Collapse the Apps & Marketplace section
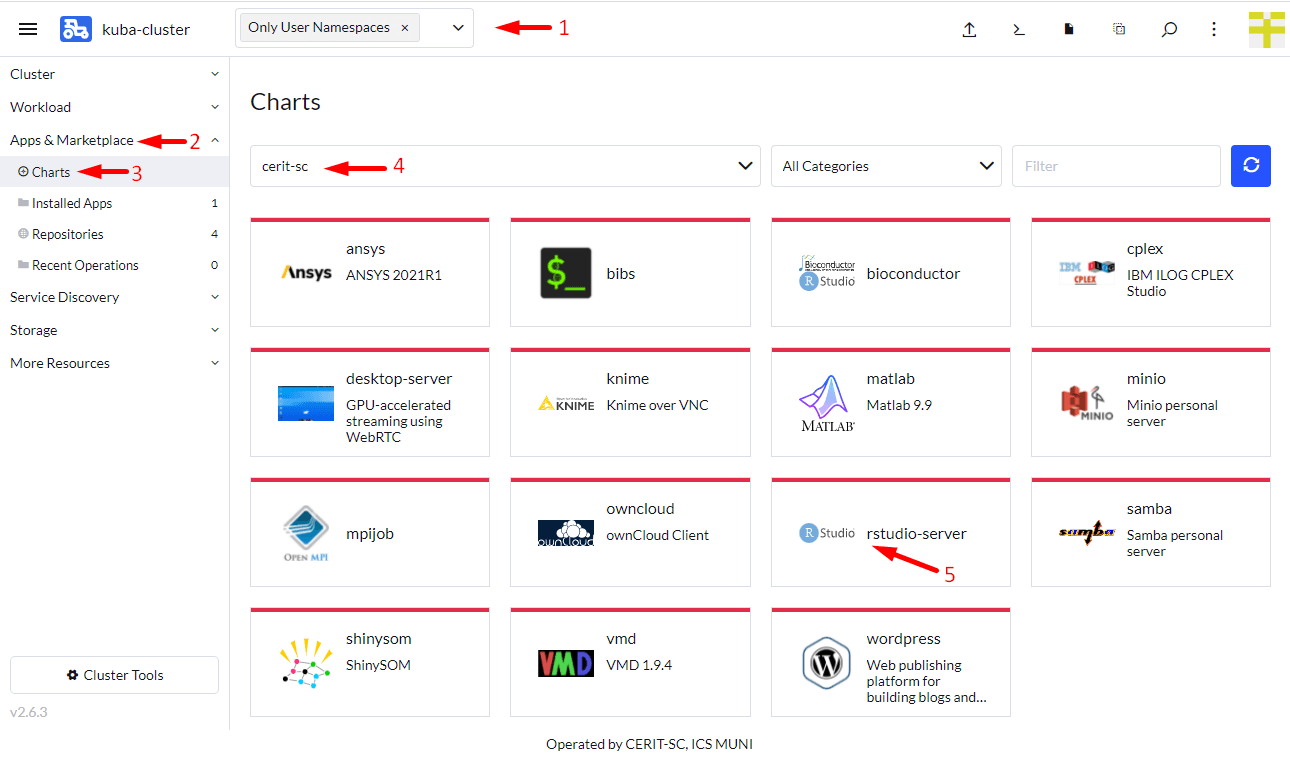The width and height of the screenshot is (1290, 757). 214,141
